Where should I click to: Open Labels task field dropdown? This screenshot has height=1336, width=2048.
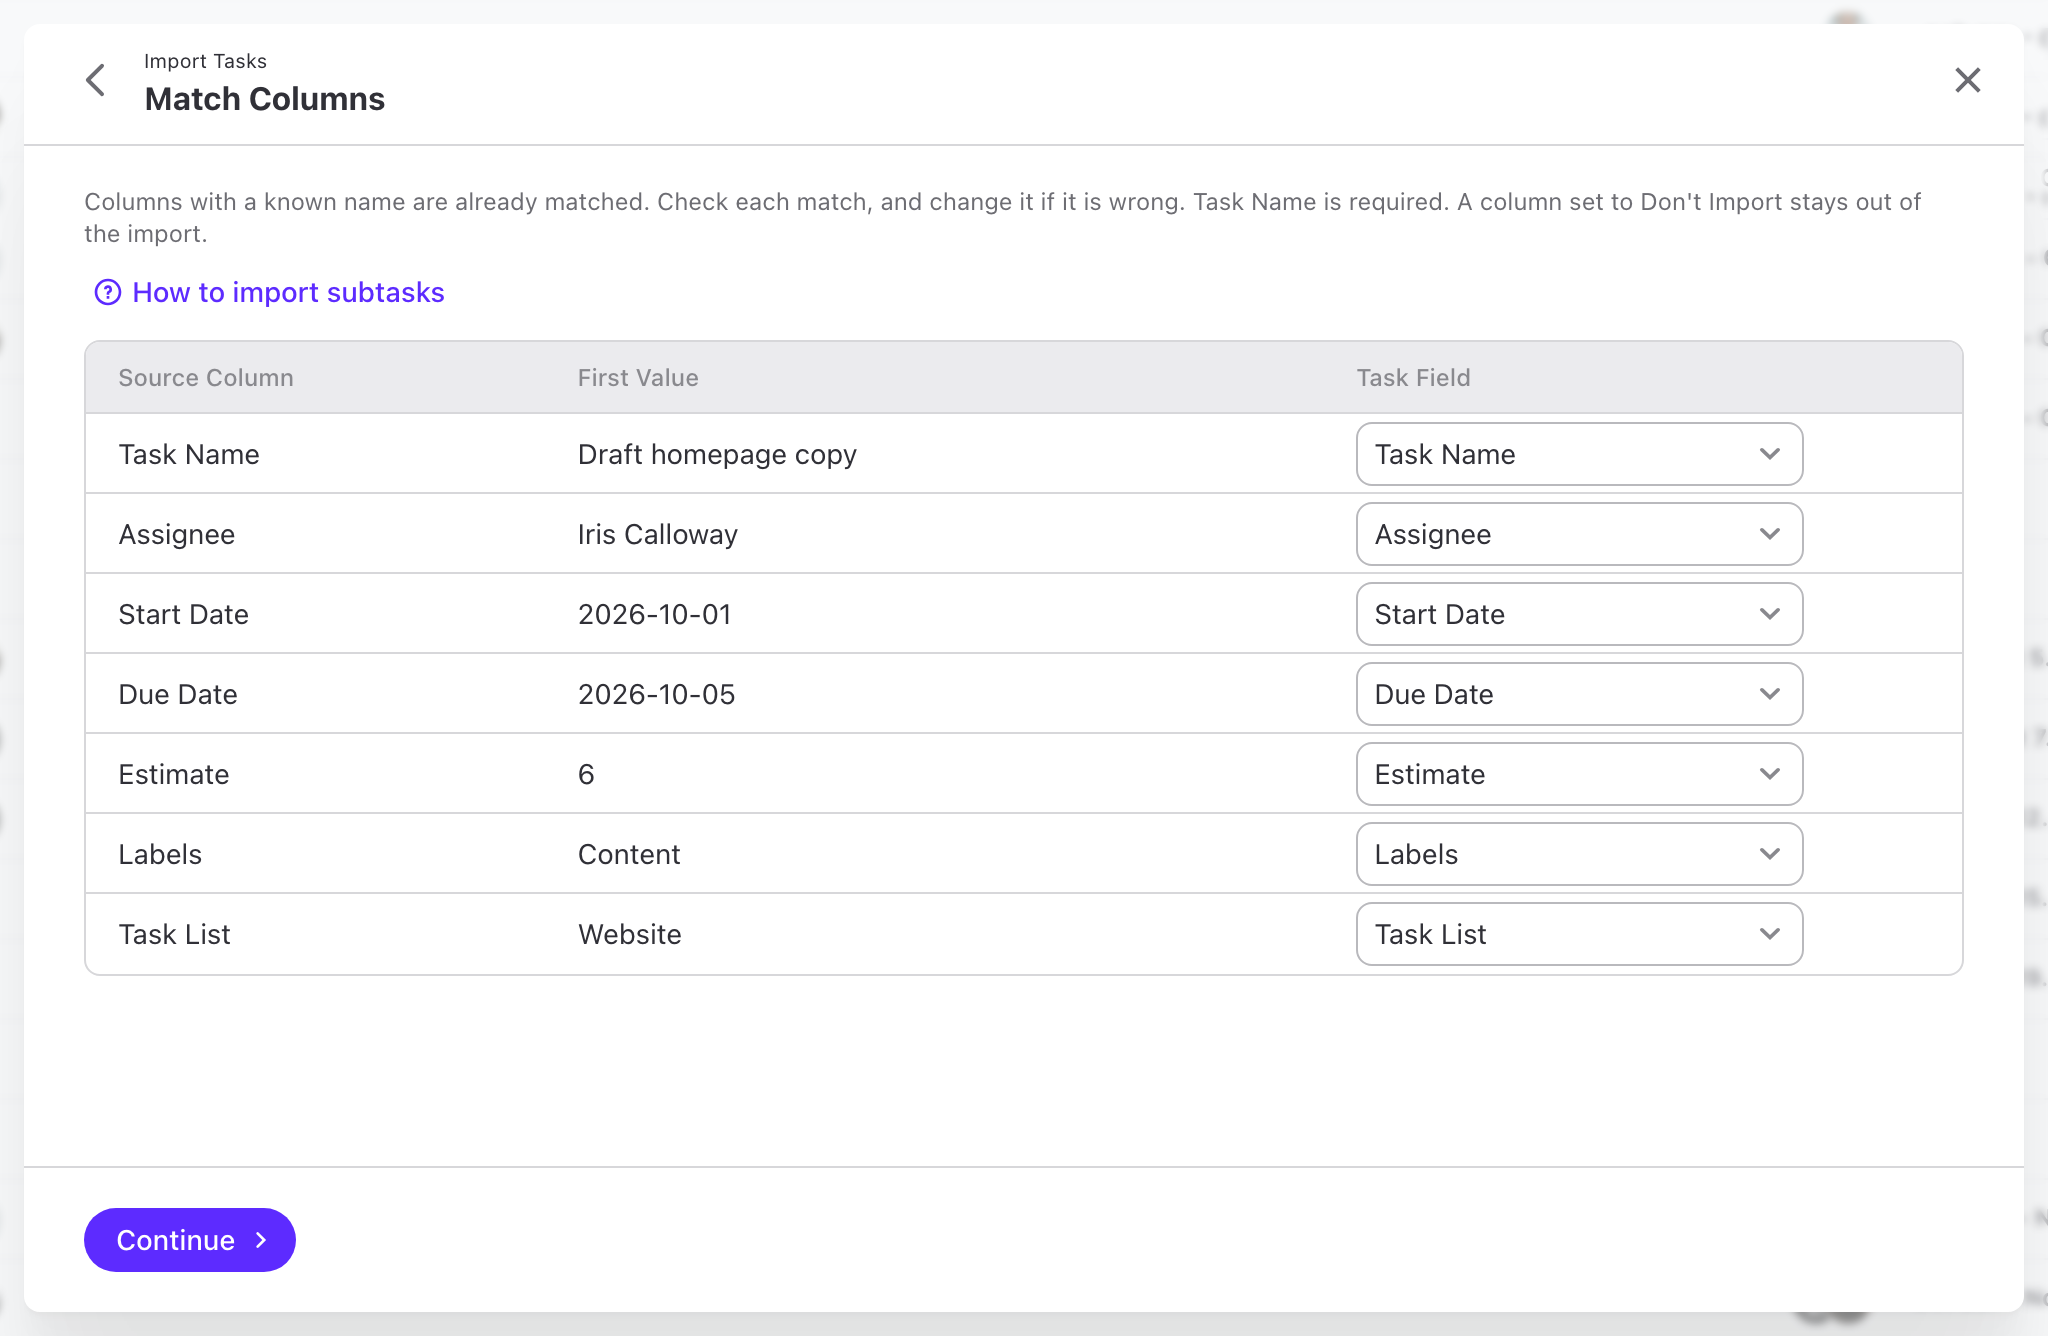click(x=1579, y=854)
